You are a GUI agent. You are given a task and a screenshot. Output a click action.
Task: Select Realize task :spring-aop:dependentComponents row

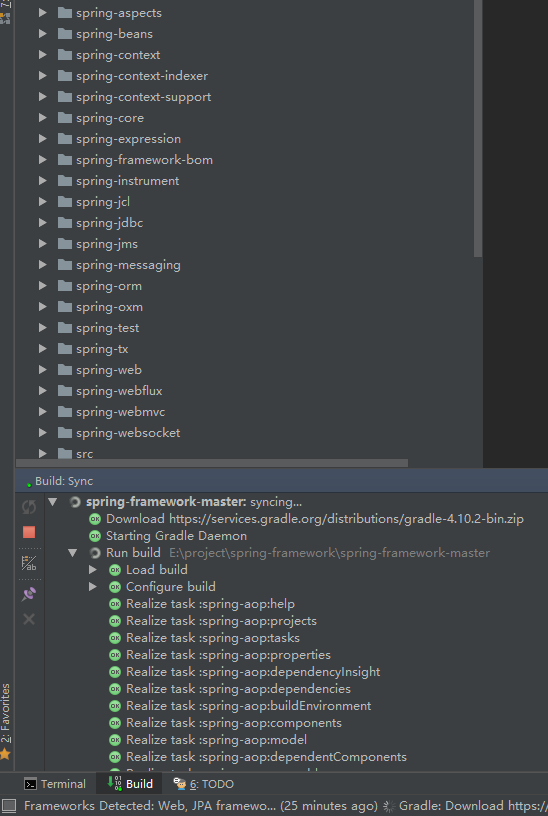pyautogui.click(x=266, y=757)
